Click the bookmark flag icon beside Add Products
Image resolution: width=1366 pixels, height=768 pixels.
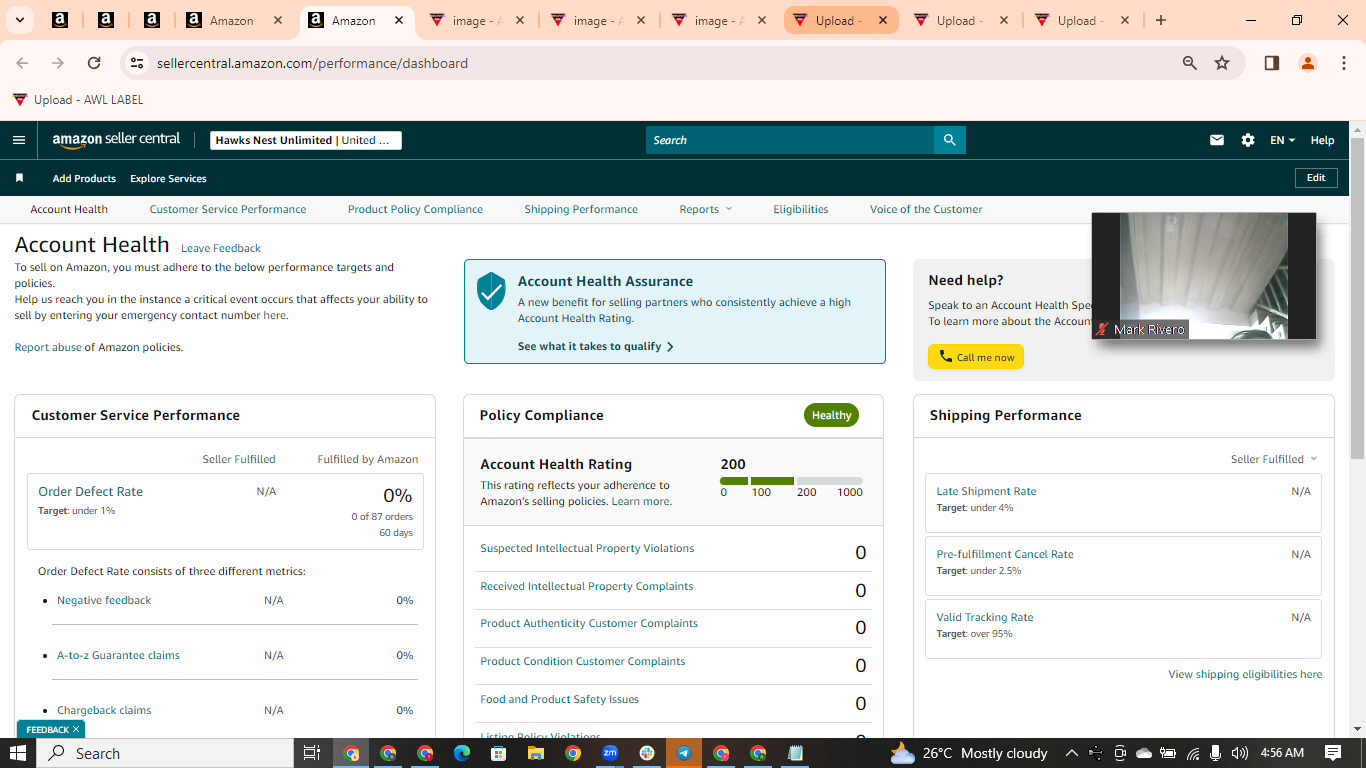(19, 178)
